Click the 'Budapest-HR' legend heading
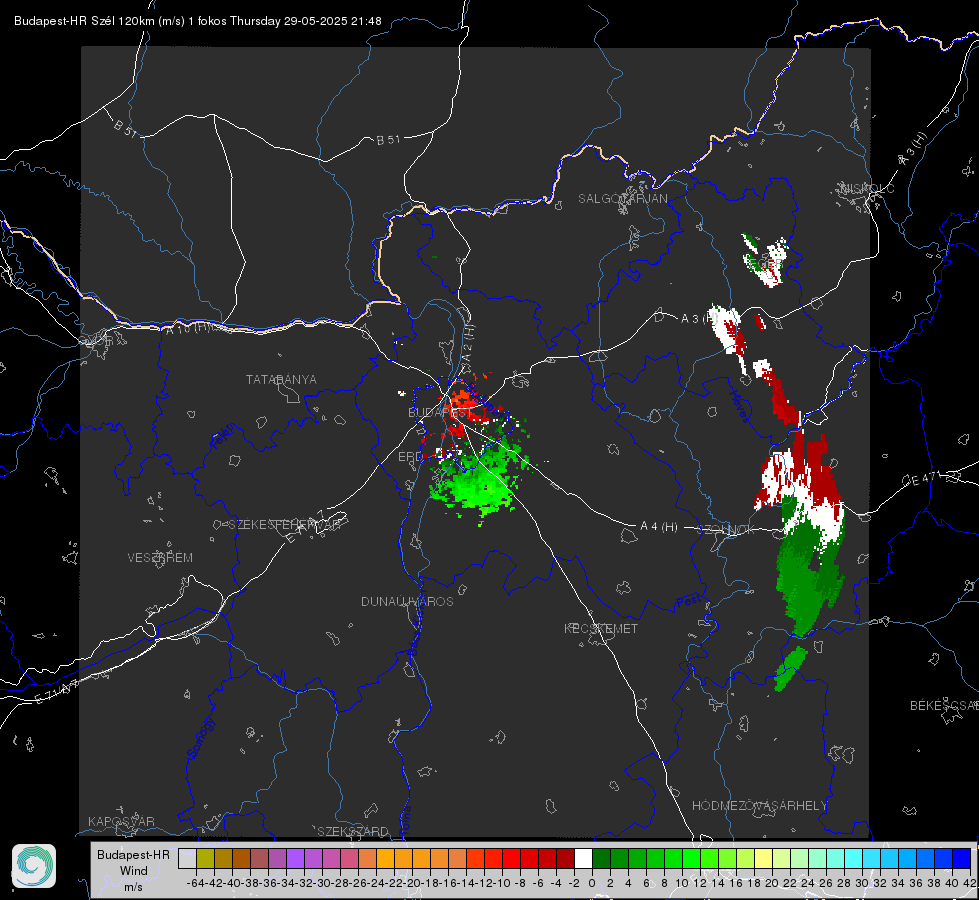979x900 pixels. (133, 854)
